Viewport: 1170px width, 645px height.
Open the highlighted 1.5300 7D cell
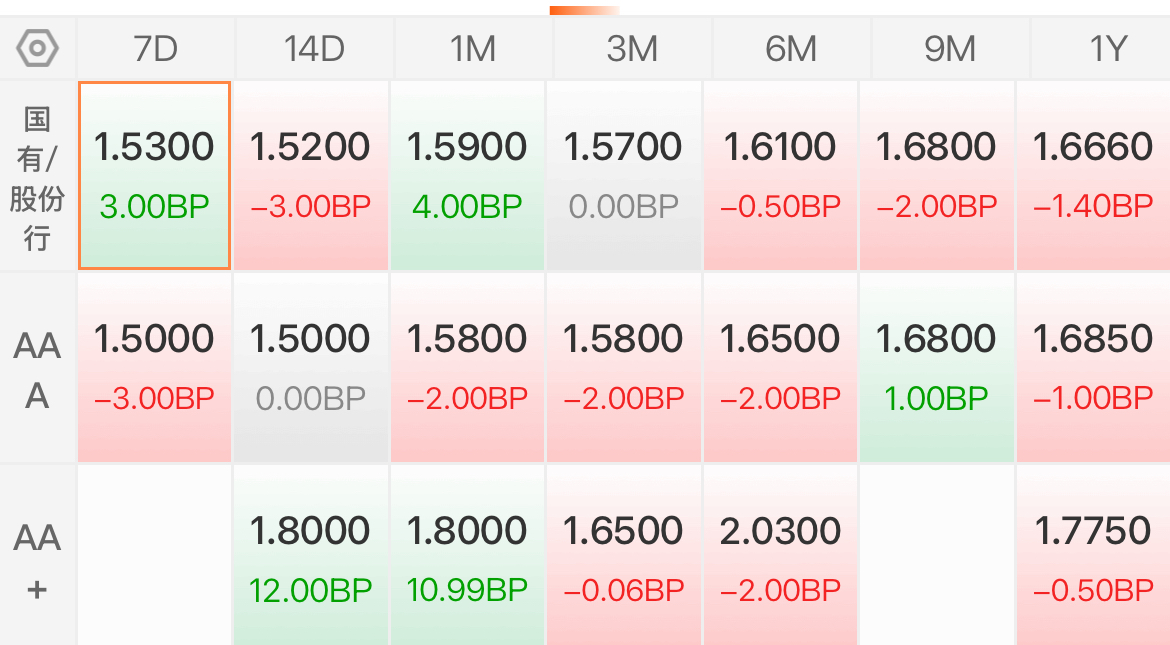(154, 175)
